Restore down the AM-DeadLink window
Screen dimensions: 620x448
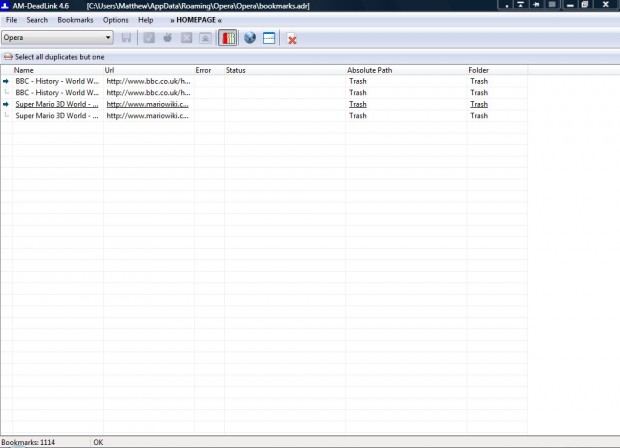(x=584, y=5)
